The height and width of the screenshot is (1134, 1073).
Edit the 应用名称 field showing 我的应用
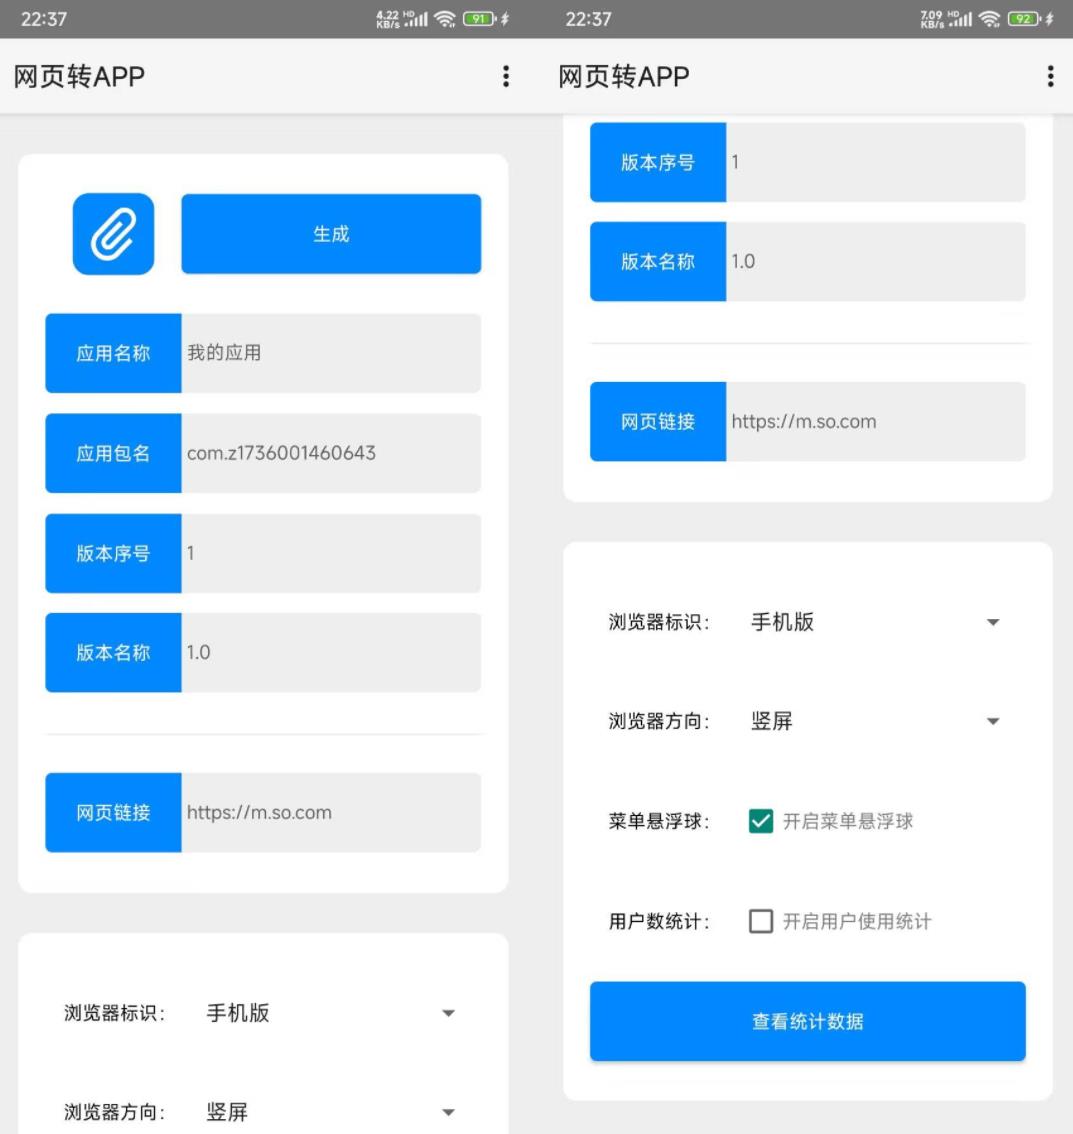click(330, 353)
